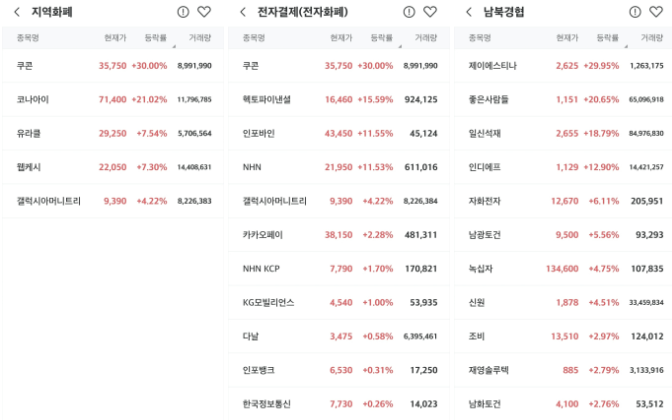Favorite the 남북경협 theme with heart
Viewport: 672px width, 420px height.
[656, 12]
